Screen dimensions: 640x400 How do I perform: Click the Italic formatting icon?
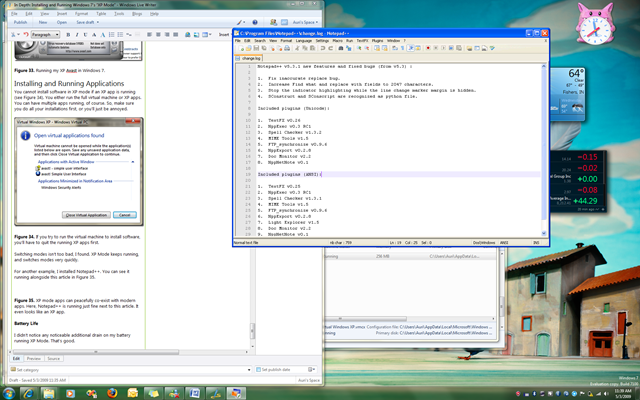(x=76, y=34)
